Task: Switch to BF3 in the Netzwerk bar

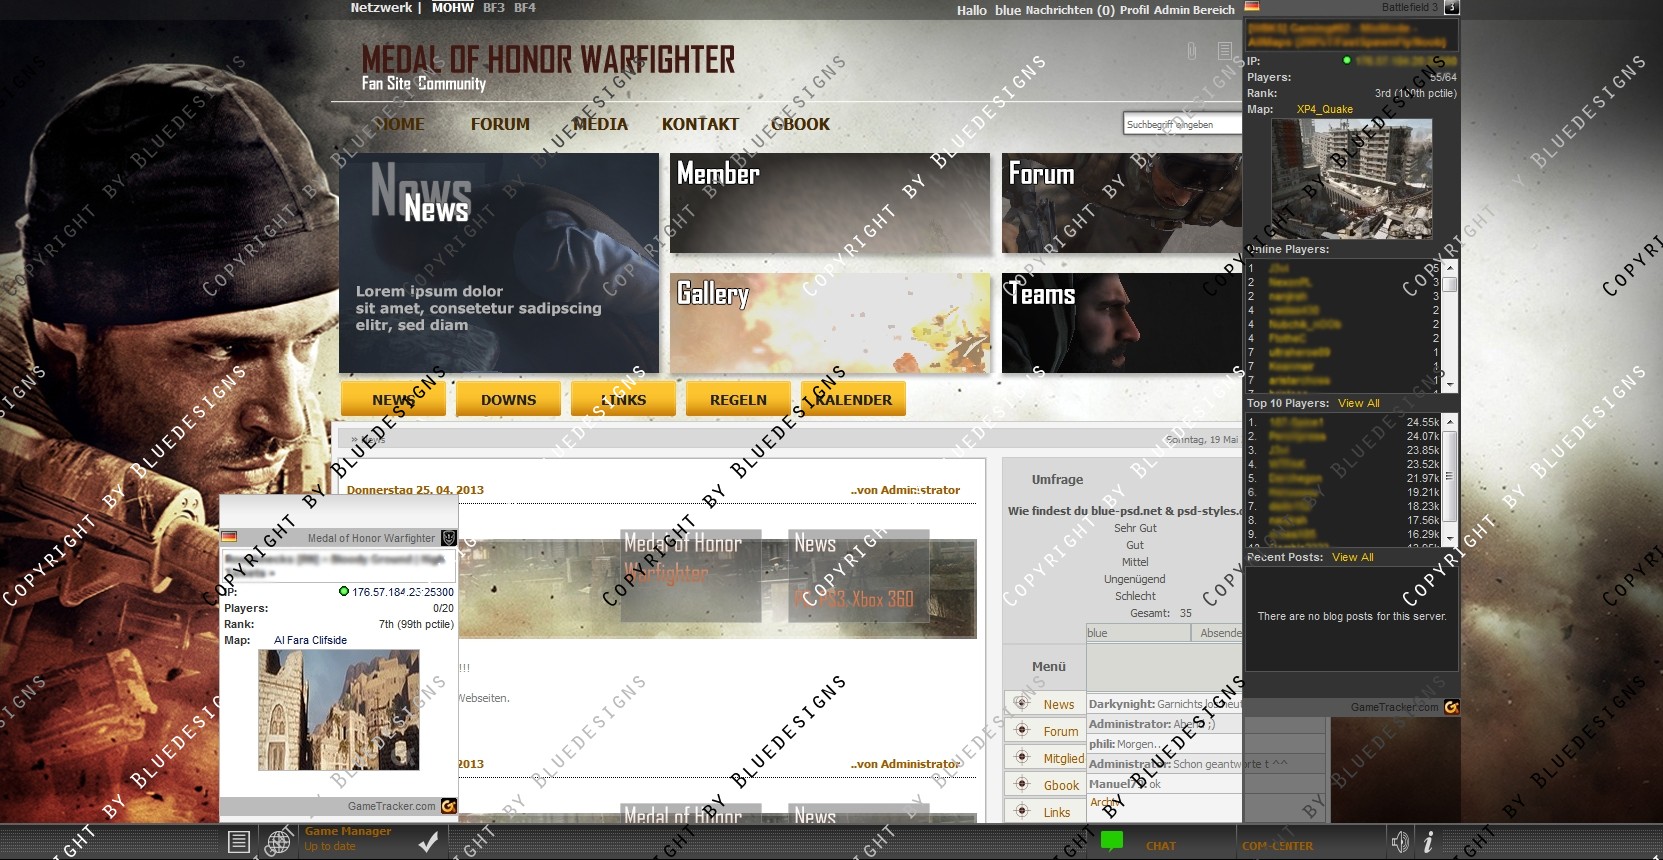Action: tap(494, 8)
